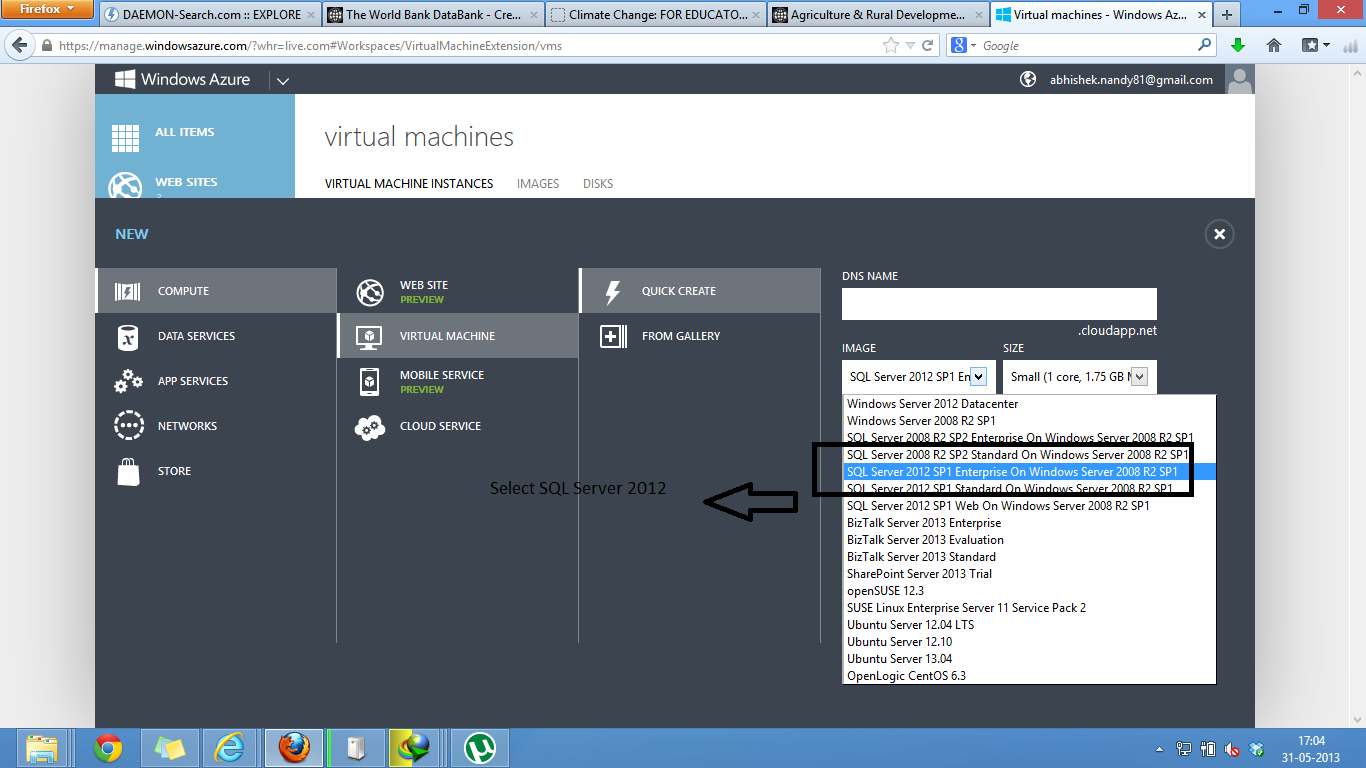Select Virtual Machine Instances tab
This screenshot has height=768, width=1366.
tap(409, 184)
